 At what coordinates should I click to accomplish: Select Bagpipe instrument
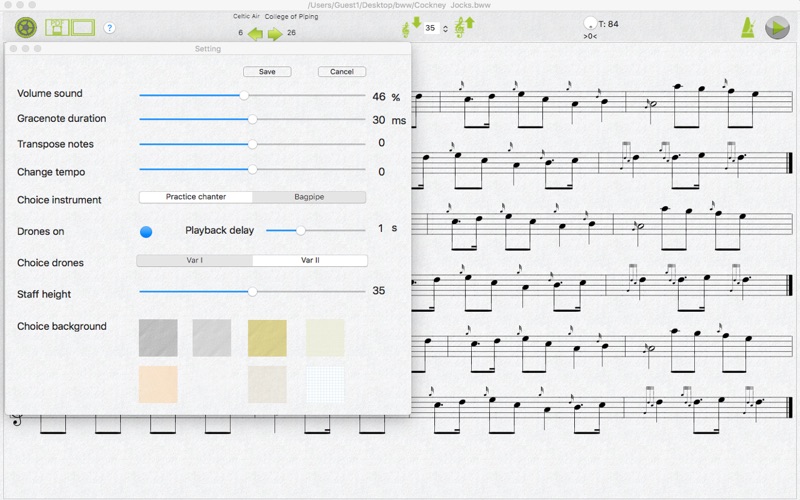tap(309, 197)
